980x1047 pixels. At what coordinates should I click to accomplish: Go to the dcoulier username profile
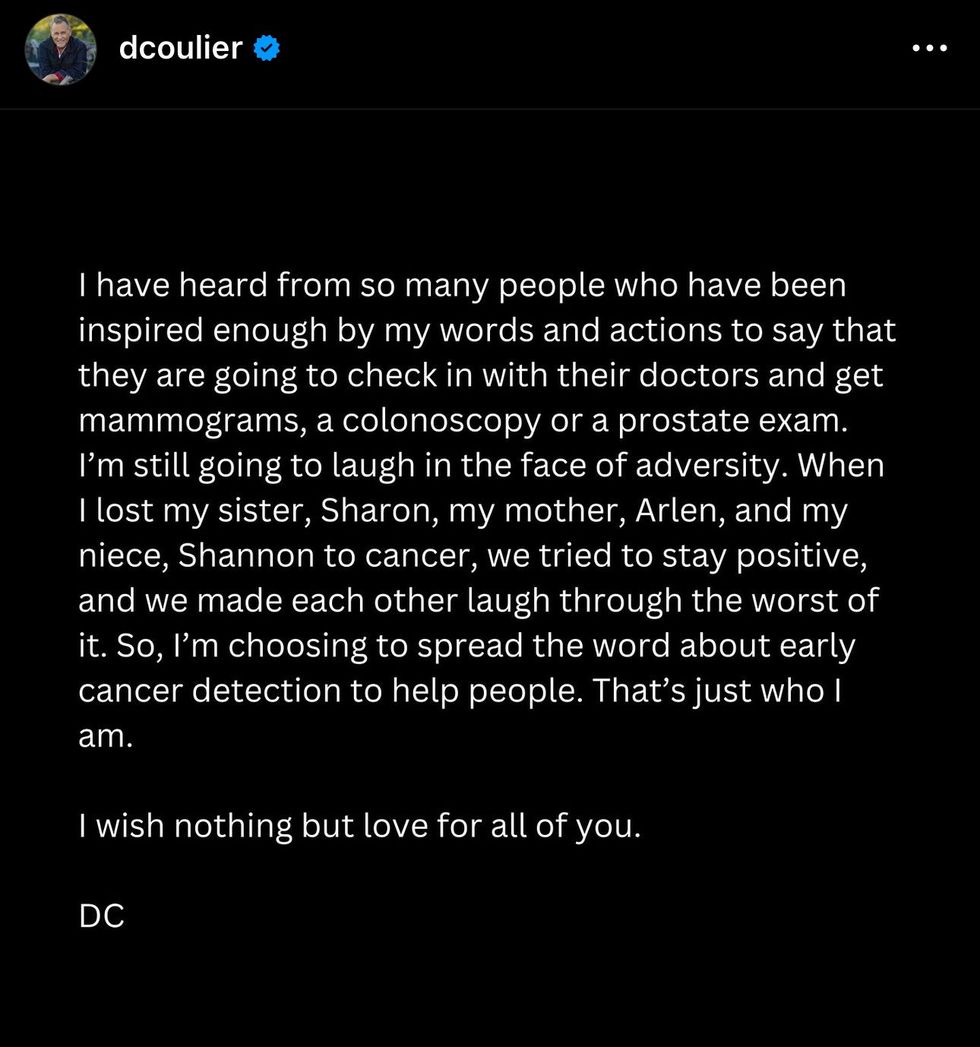tap(180, 48)
